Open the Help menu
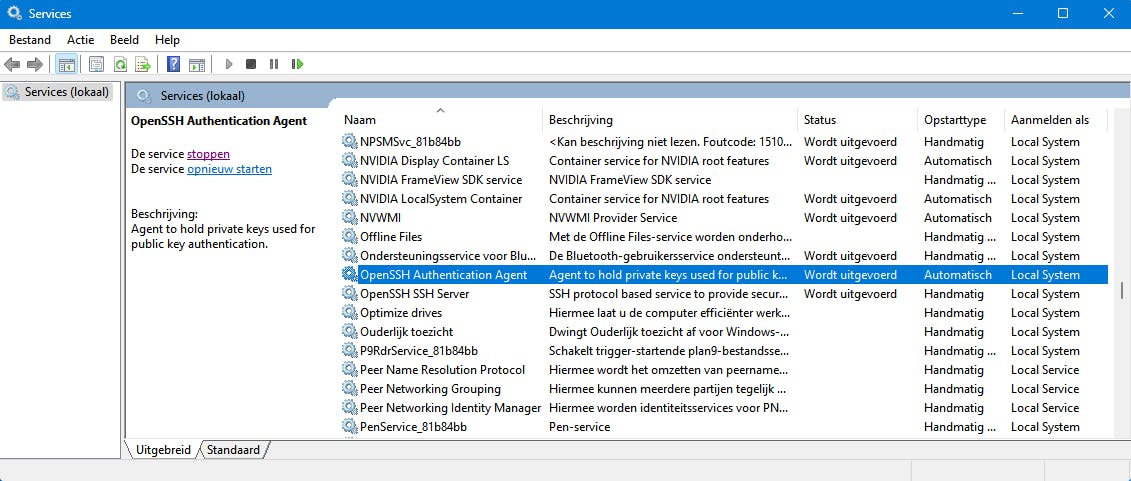Screen dimensions: 1131x481 coord(167,40)
